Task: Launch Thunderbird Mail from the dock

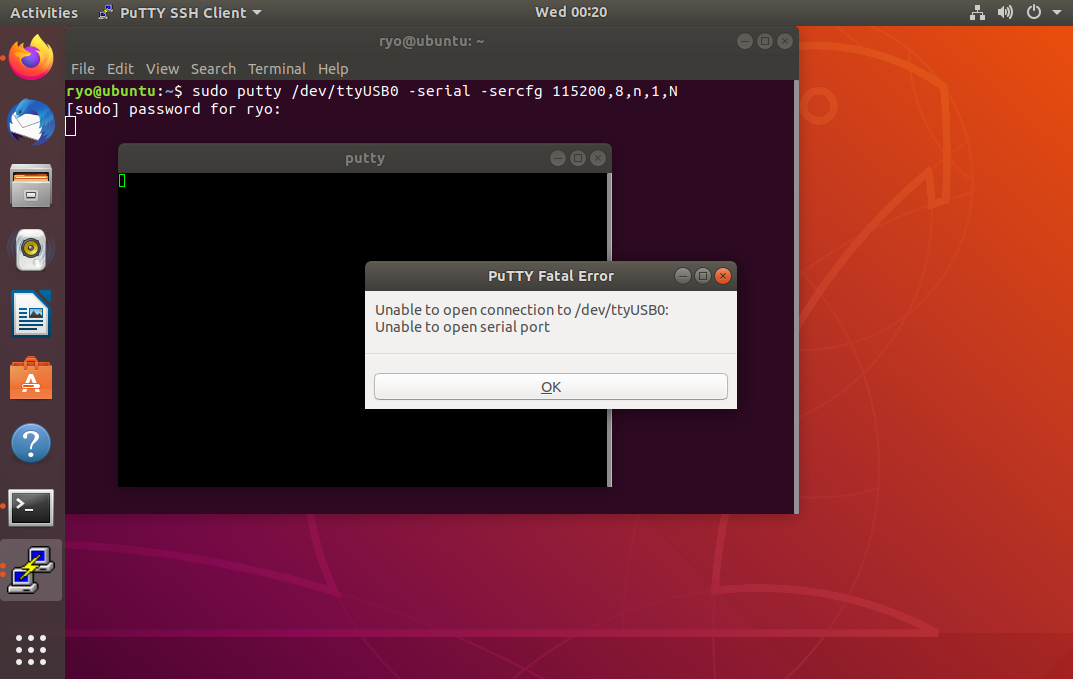Action: point(31,123)
